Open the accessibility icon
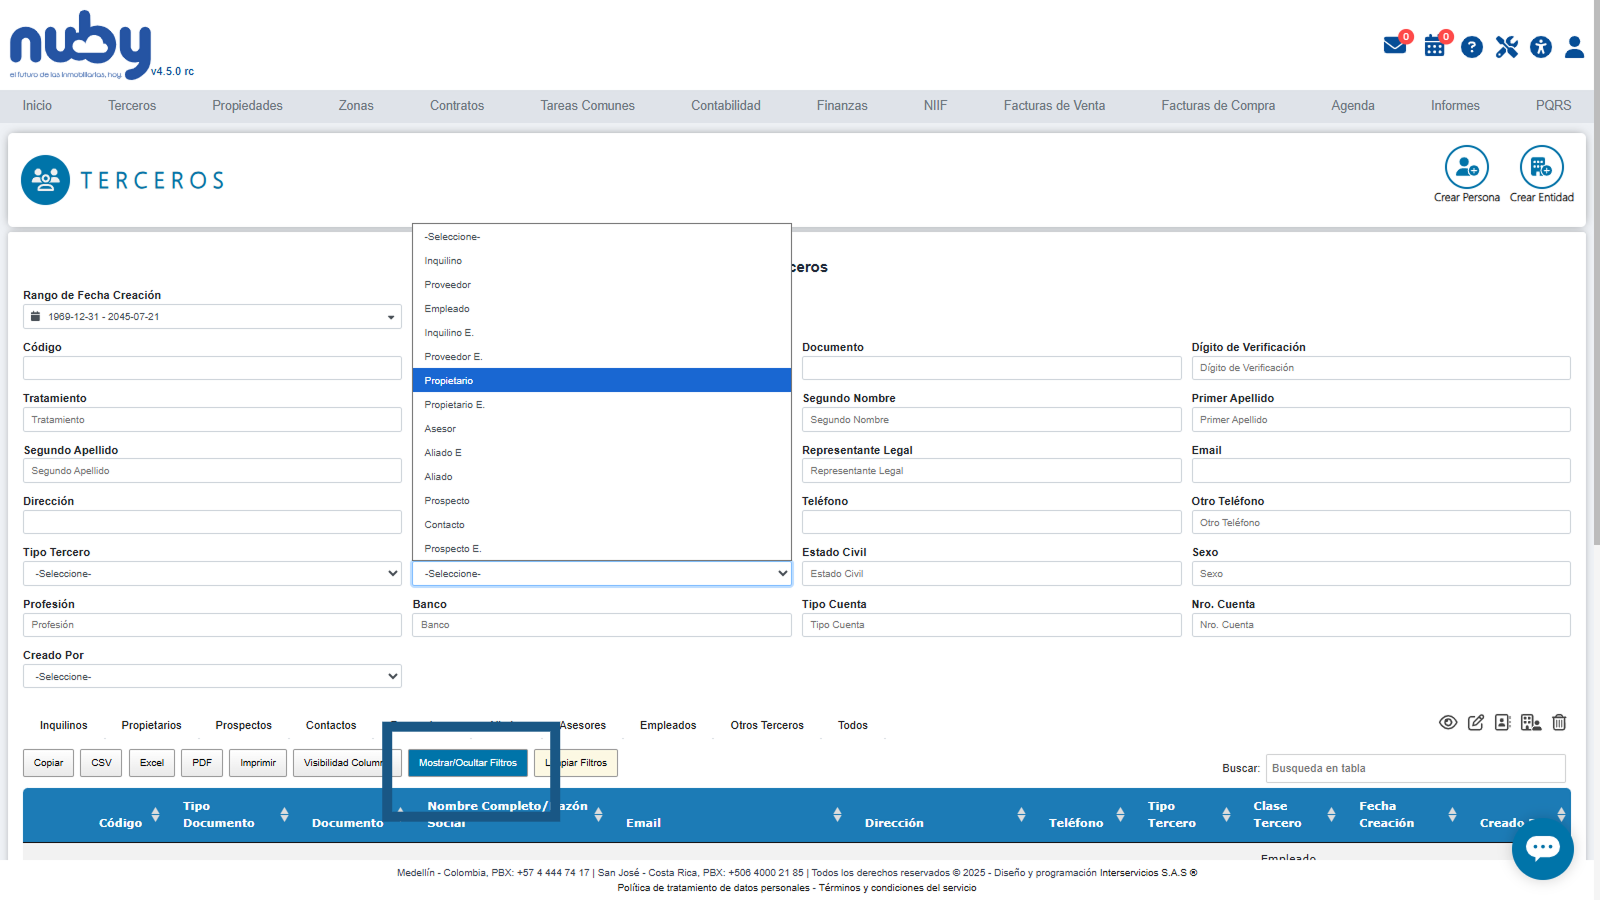The width and height of the screenshot is (1600, 900). pos(1541,47)
